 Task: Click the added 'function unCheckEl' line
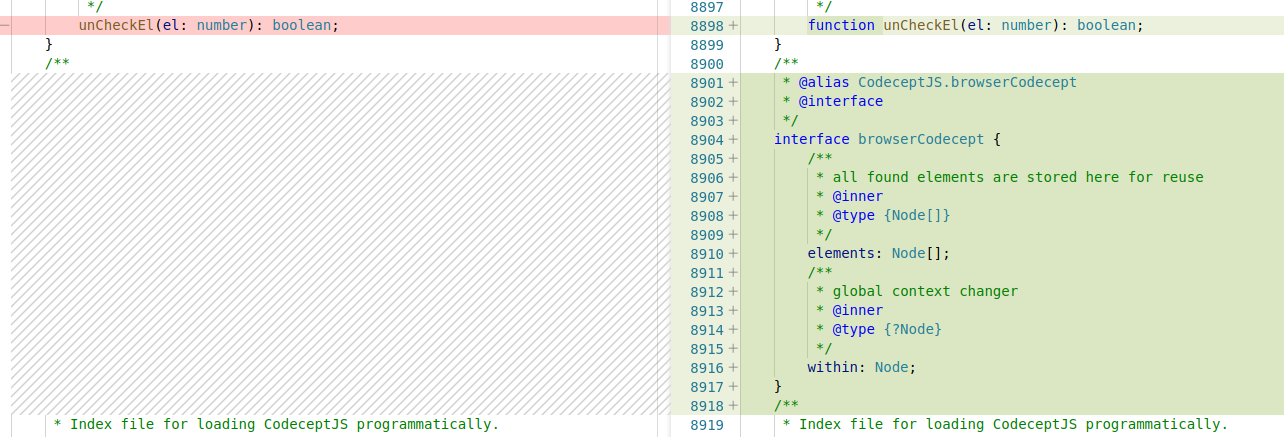click(x=975, y=25)
